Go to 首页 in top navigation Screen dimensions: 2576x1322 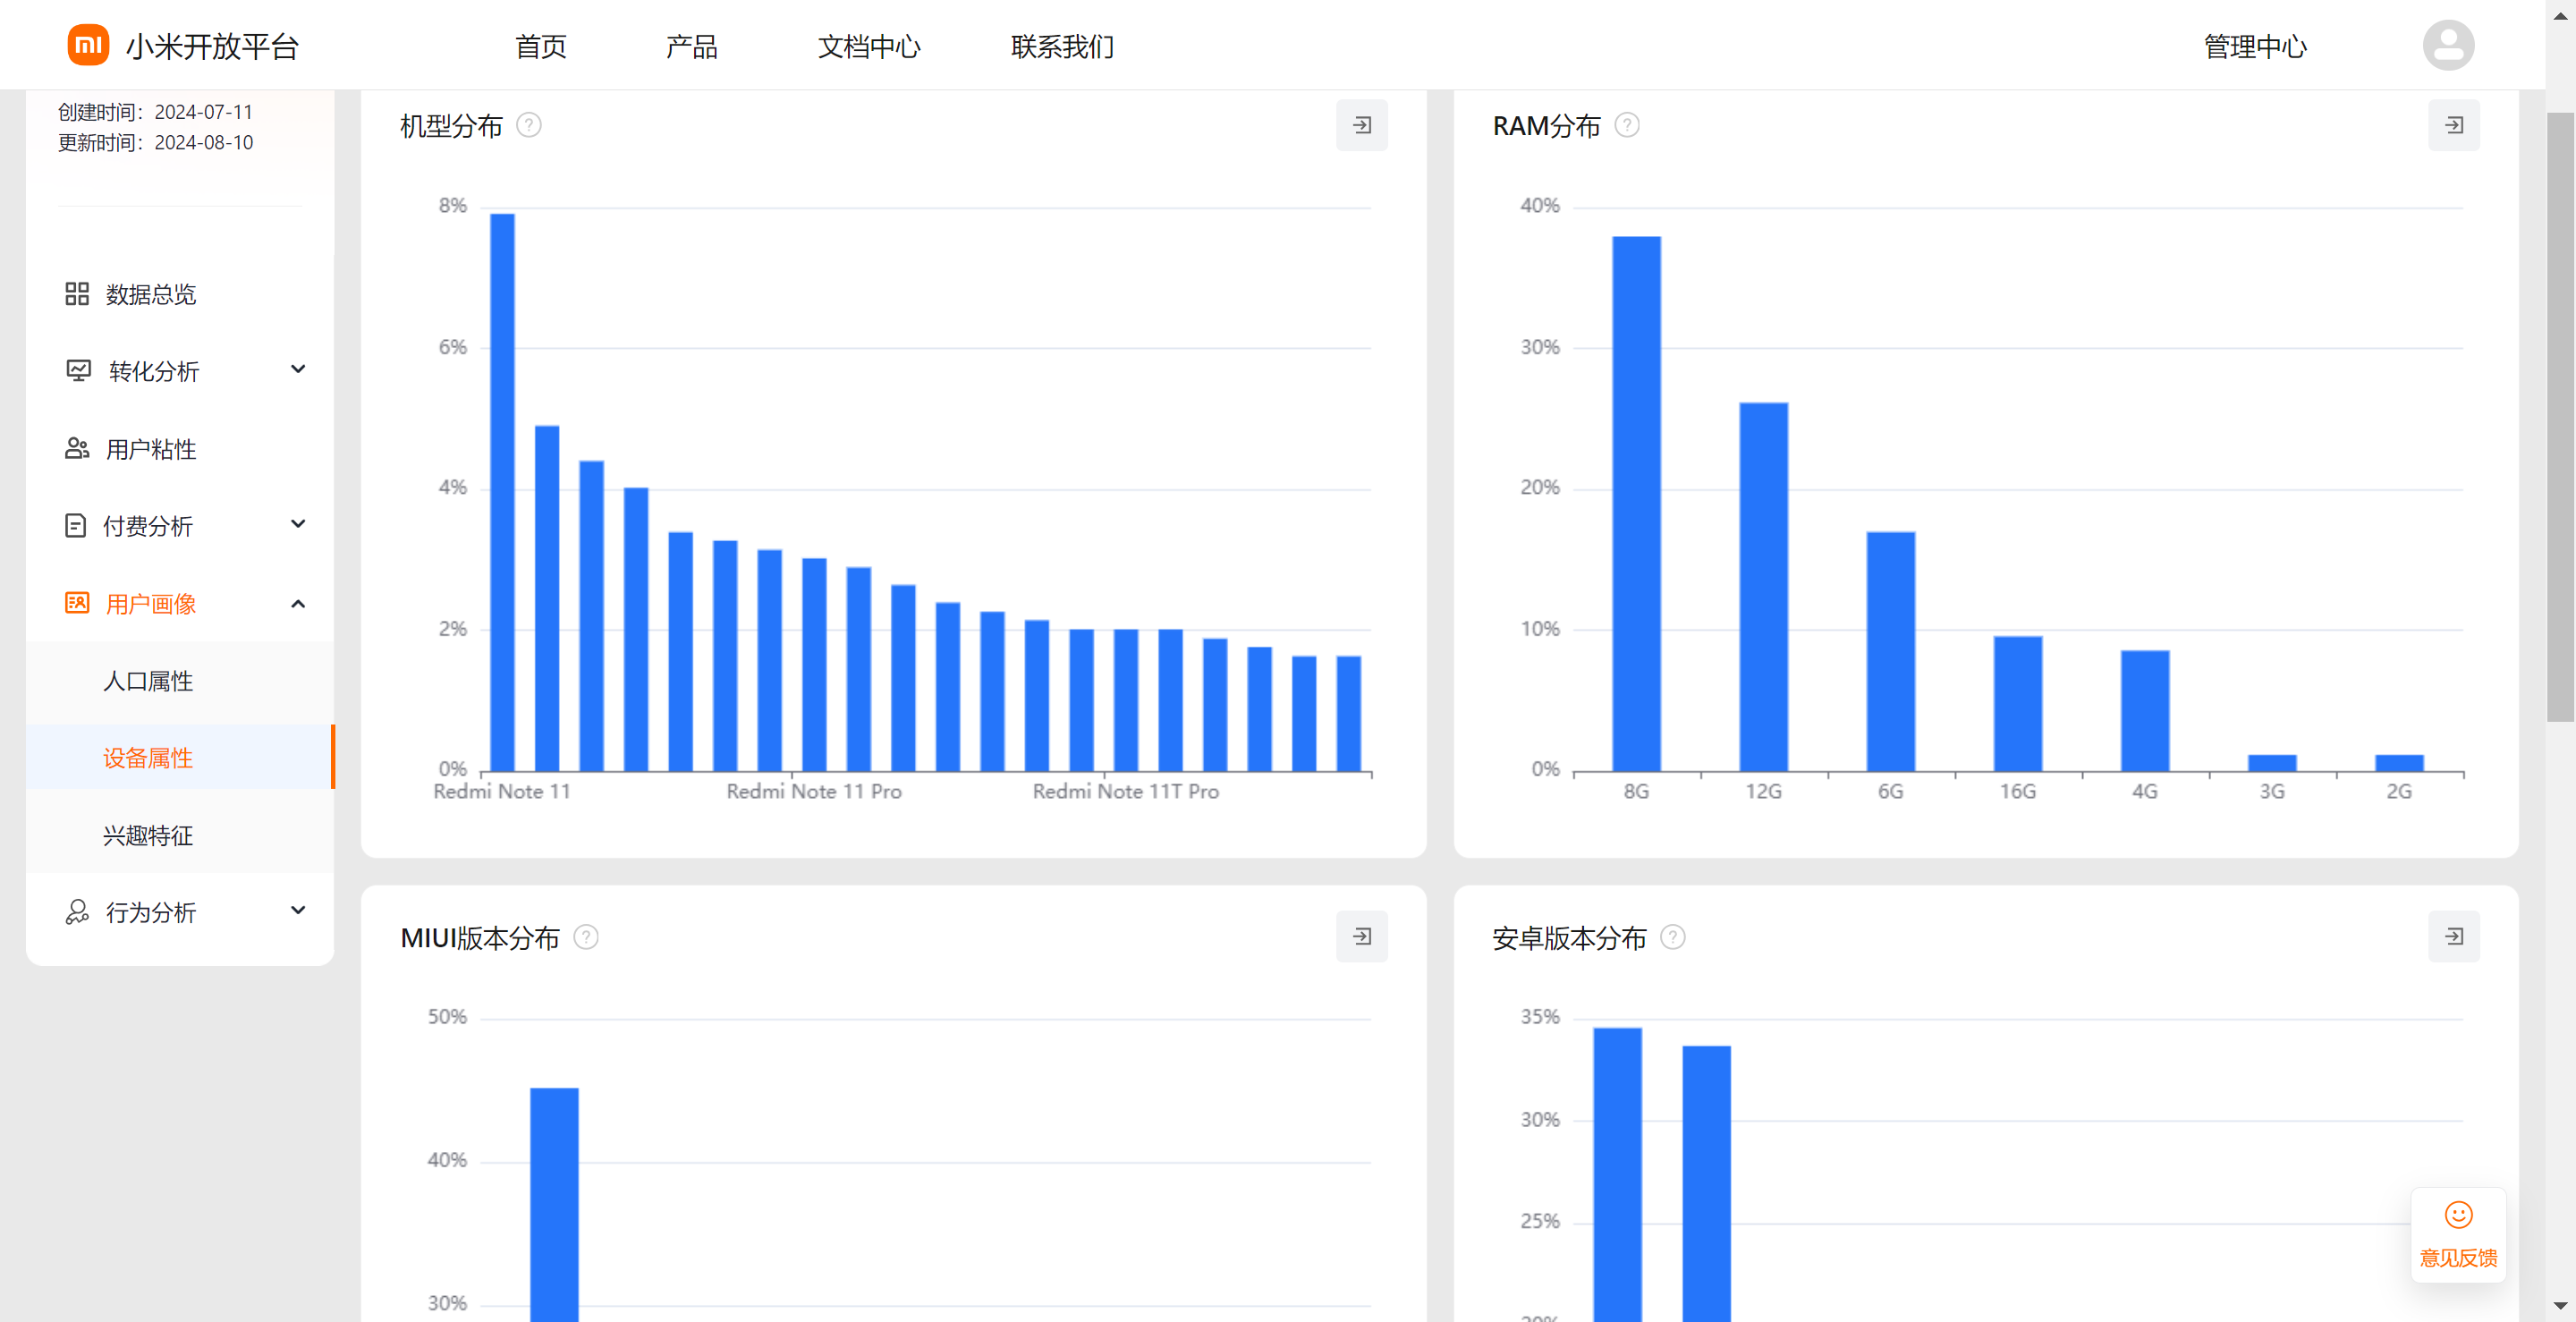(x=541, y=46)
